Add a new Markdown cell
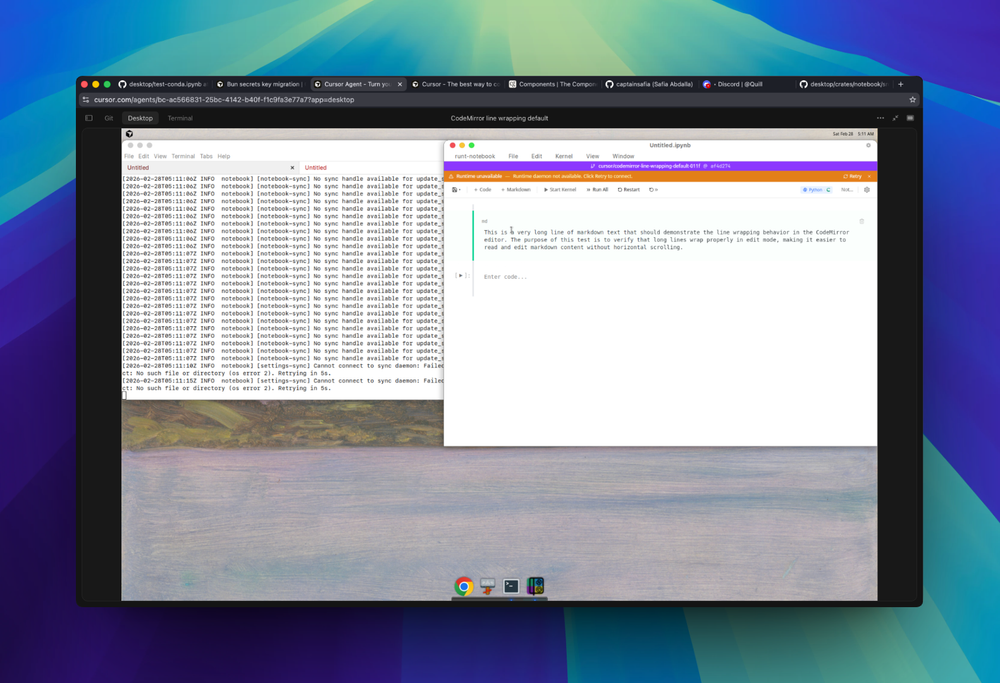Screen dimensions: 1000x683 (516, 189)
